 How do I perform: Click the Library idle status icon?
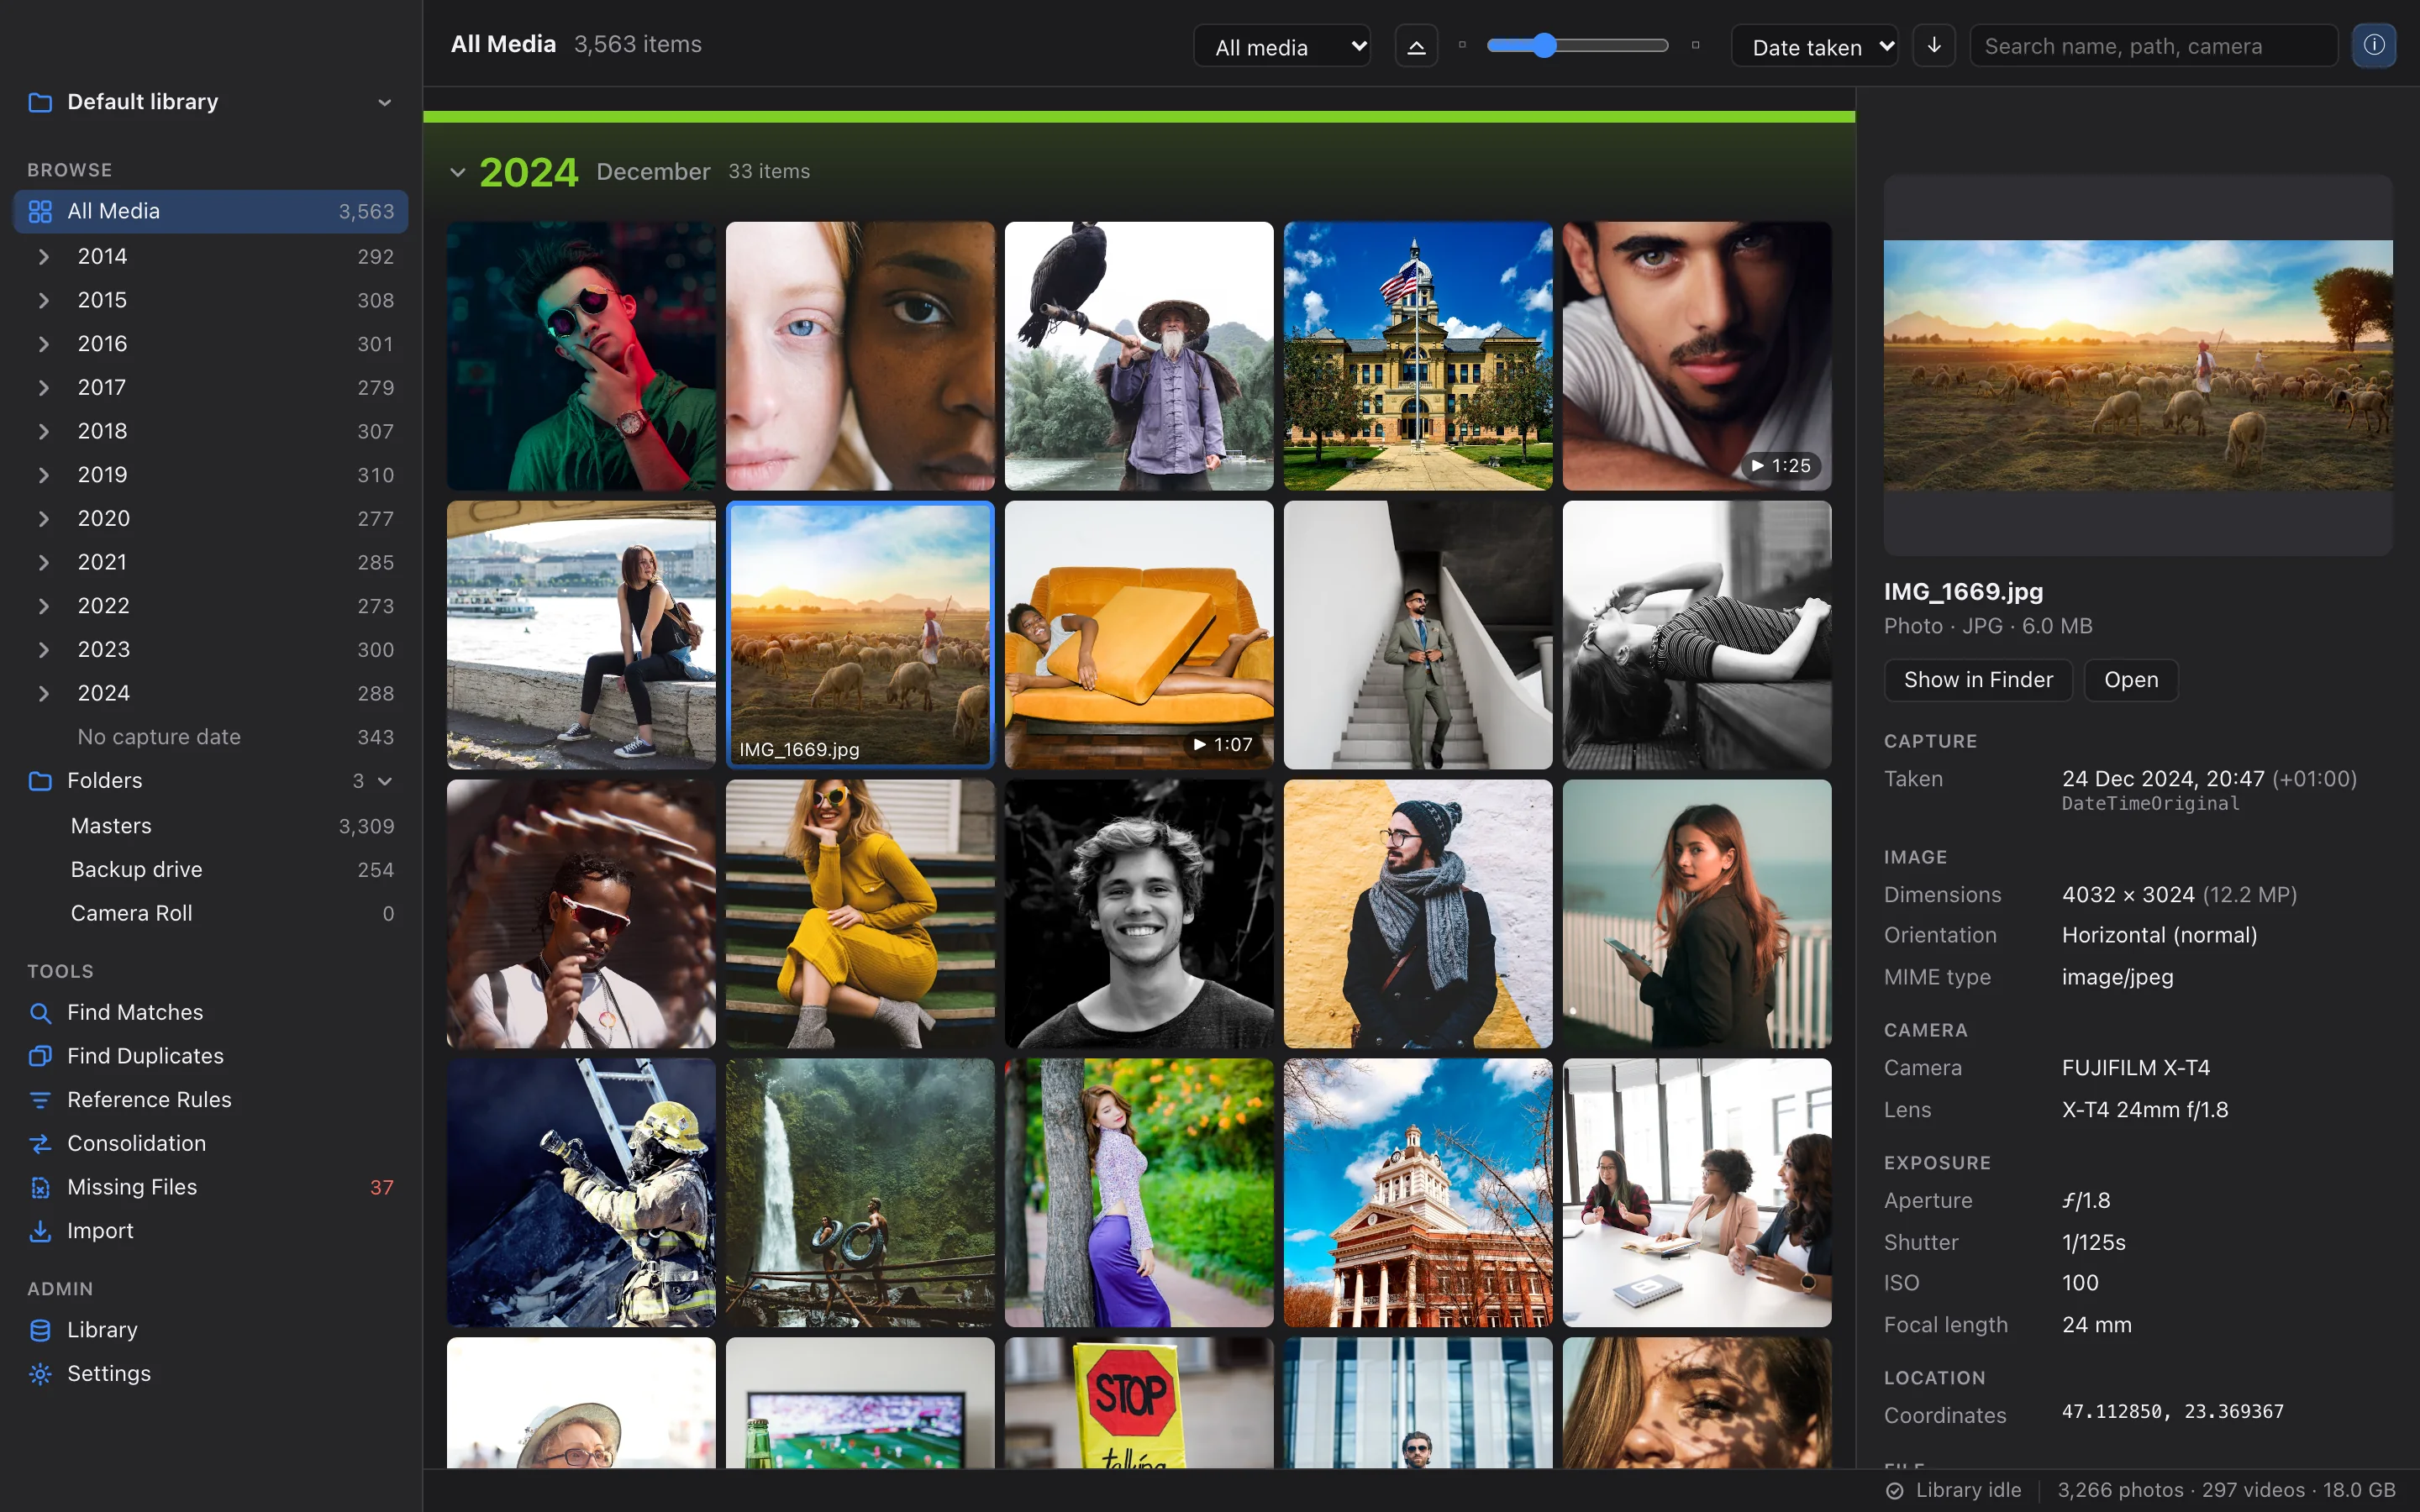pyautogui.click(x=1894, y=1491)
